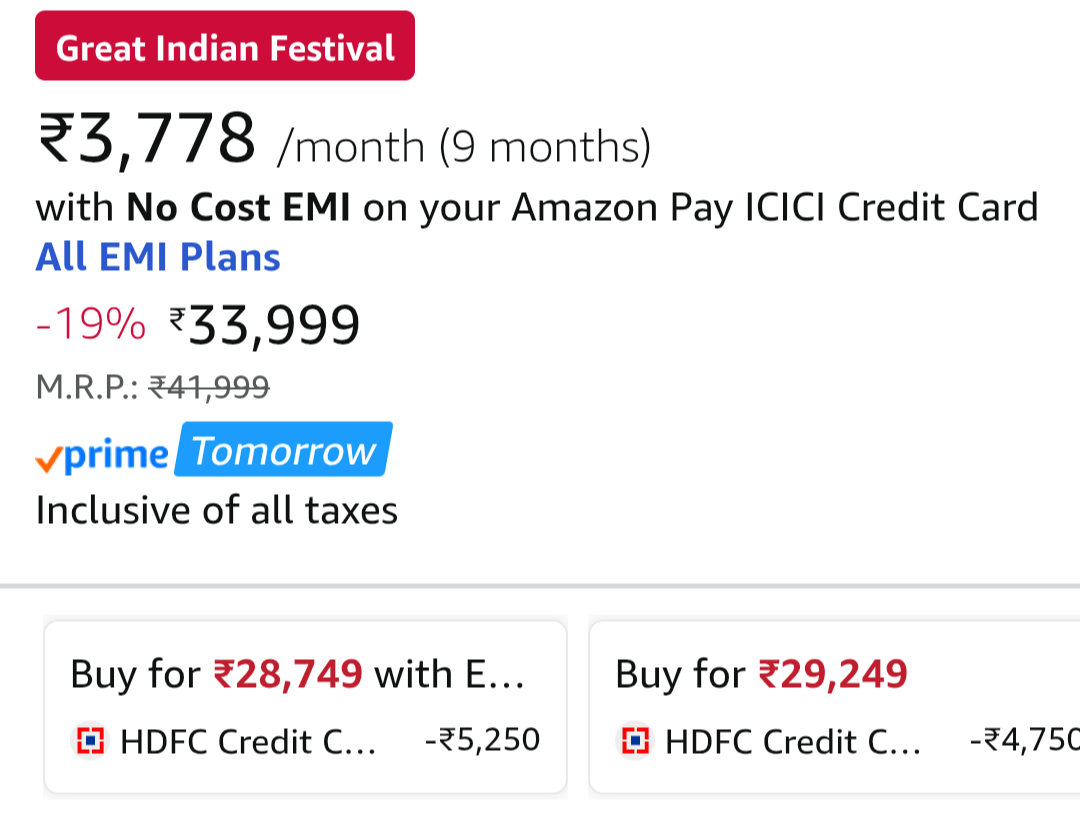Tap the HDFC Credit Card label in the ₹29,249 offer
Image resolution: width=1080 pixels, height=814 pixels.
[792, 742]
